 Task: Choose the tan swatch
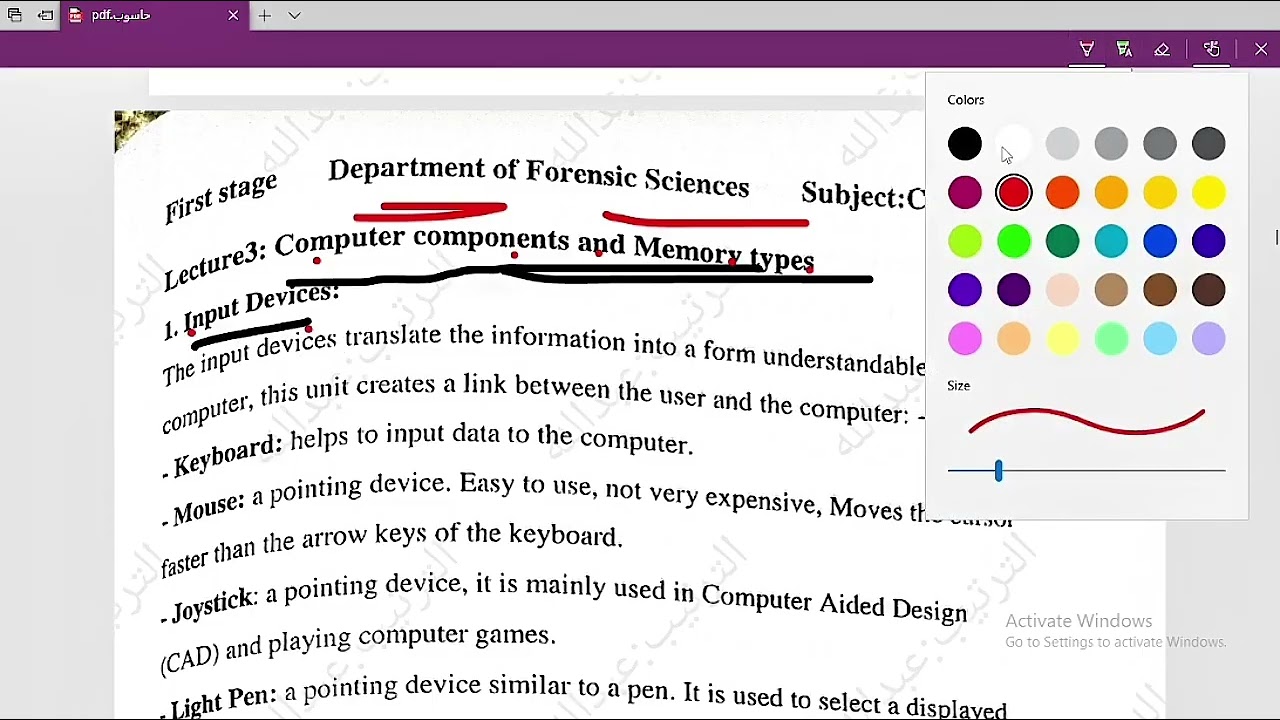point(1111,290)
